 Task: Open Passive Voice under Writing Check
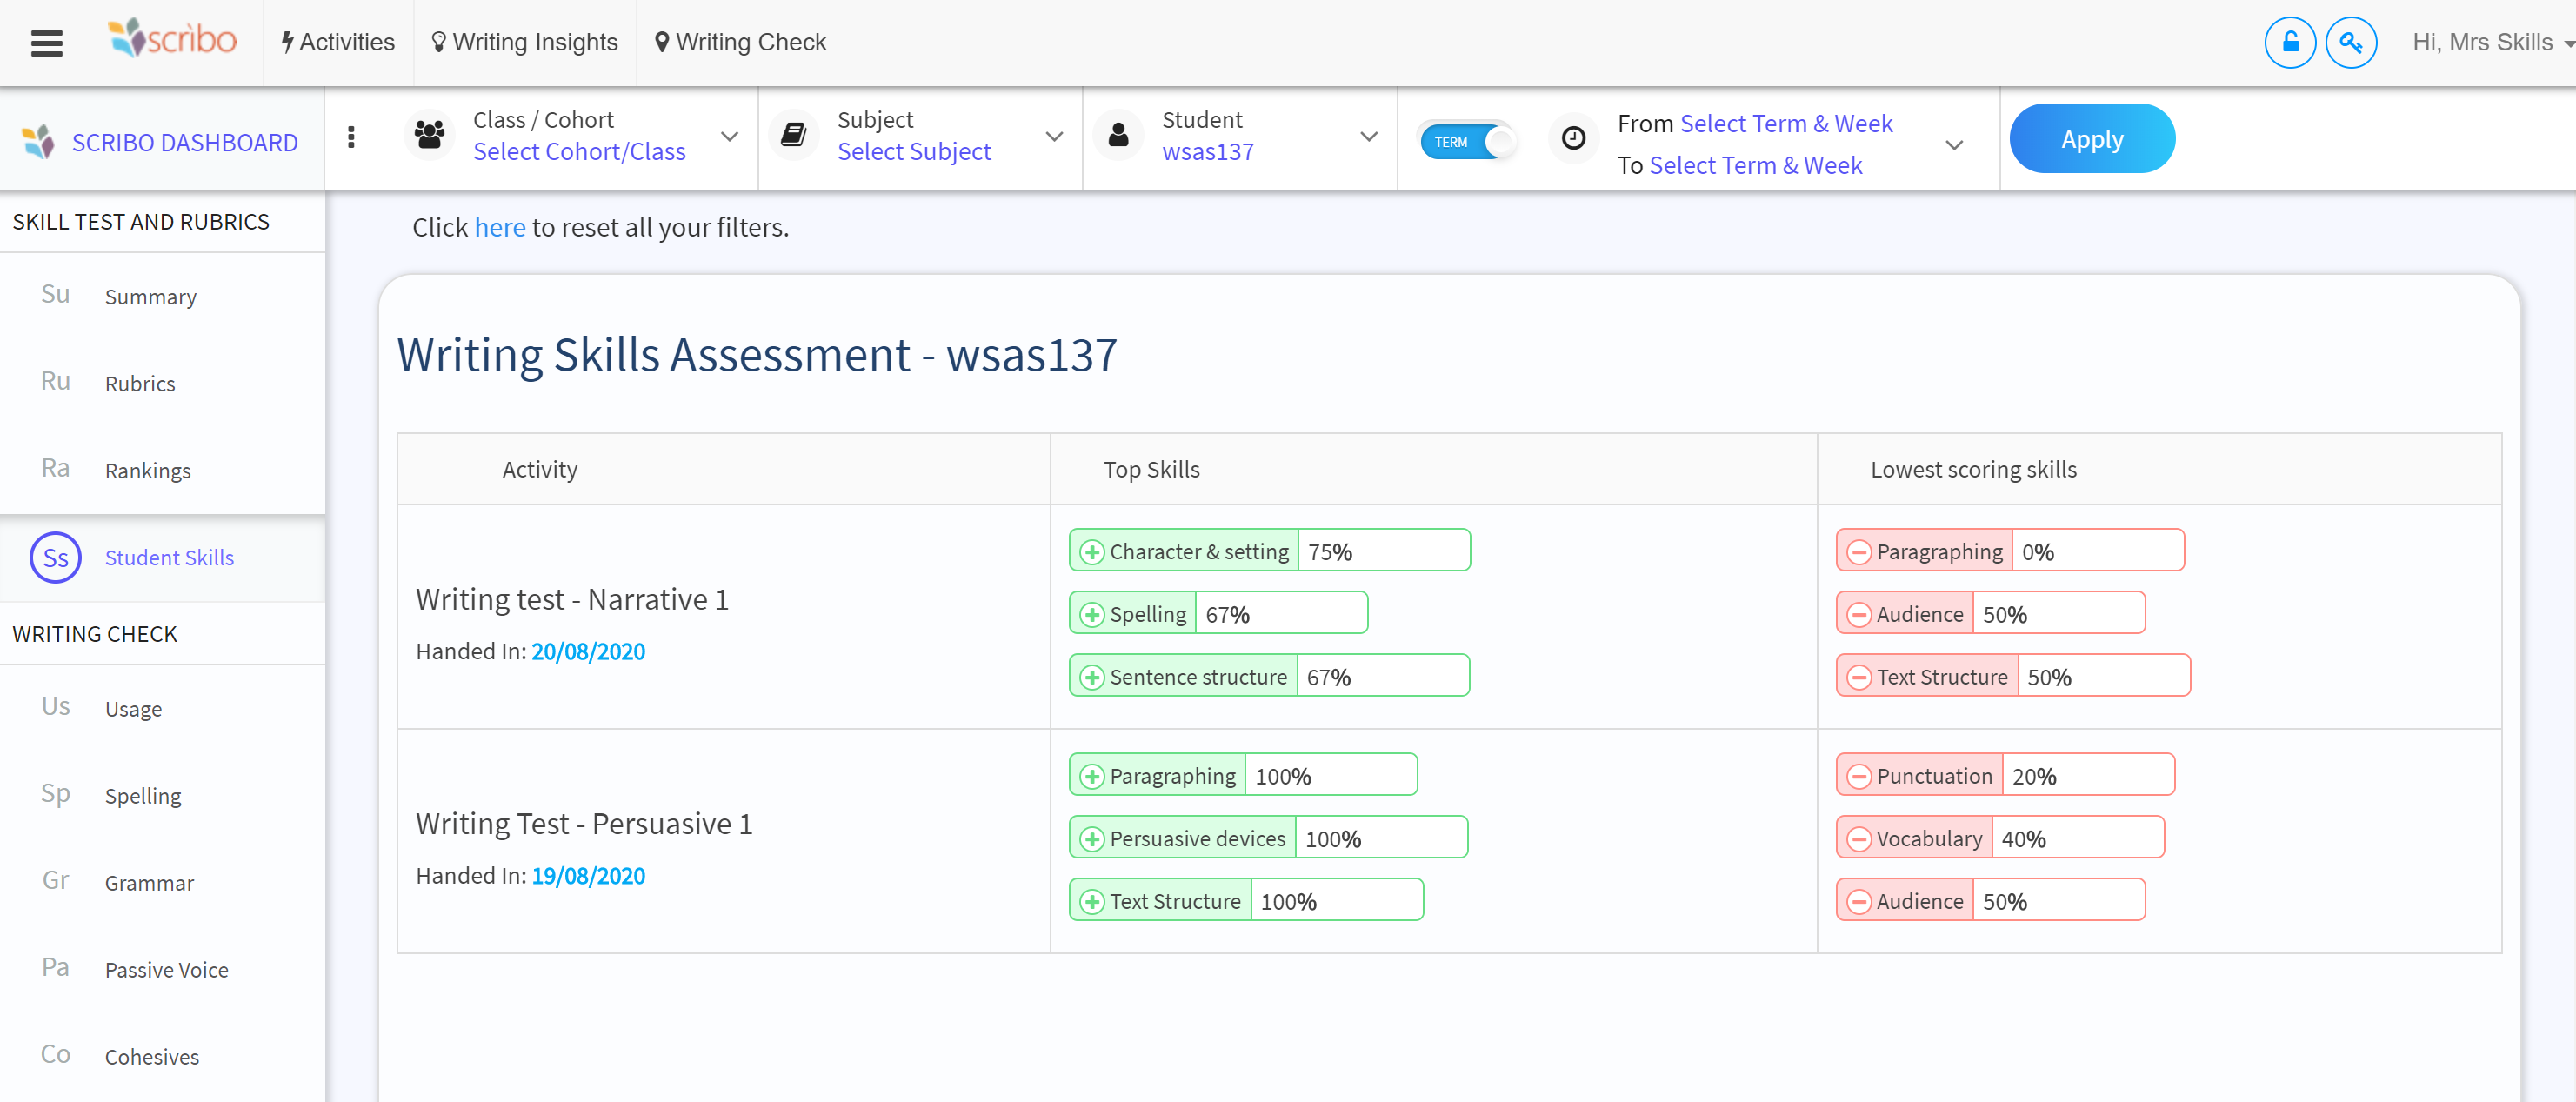pos(167,970)
